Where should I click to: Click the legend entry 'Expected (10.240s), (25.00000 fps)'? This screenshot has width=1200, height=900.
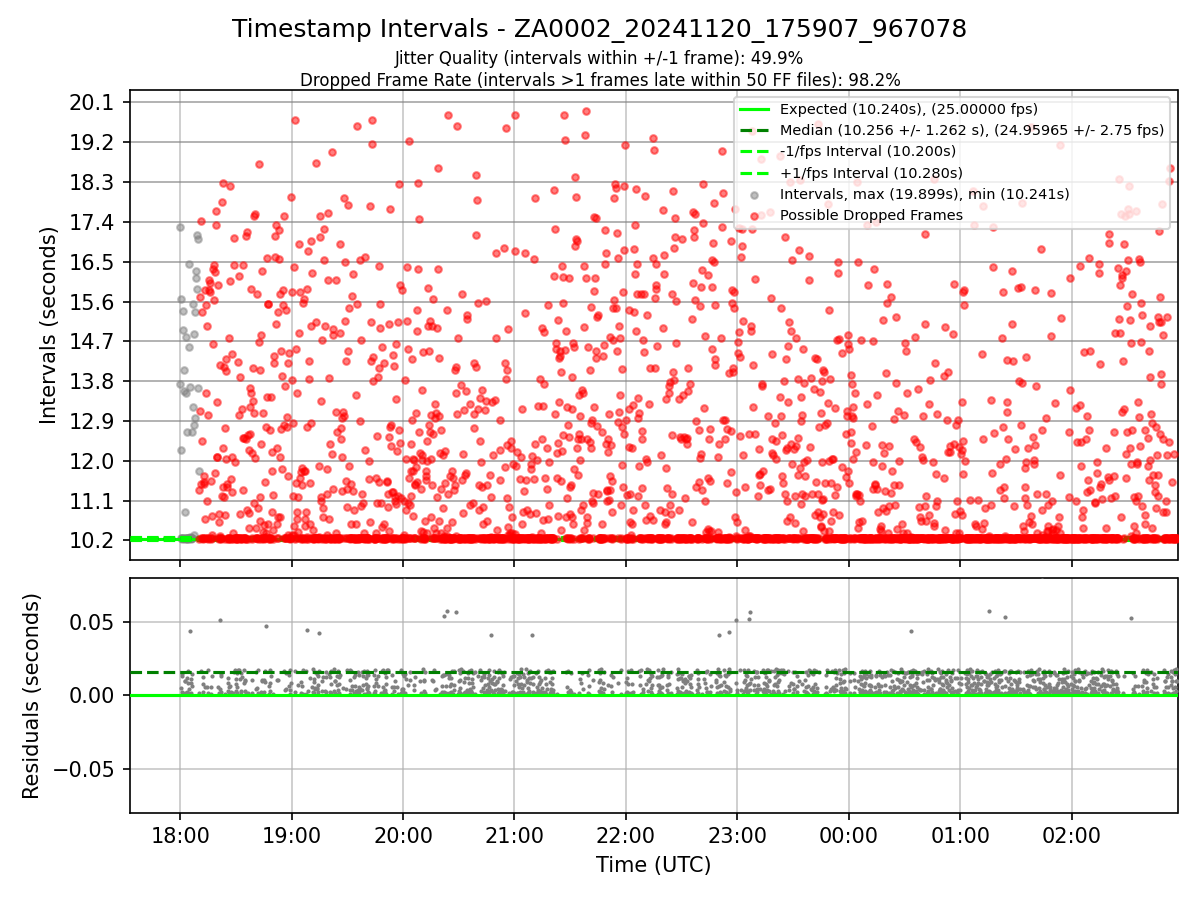coord(909,109)
